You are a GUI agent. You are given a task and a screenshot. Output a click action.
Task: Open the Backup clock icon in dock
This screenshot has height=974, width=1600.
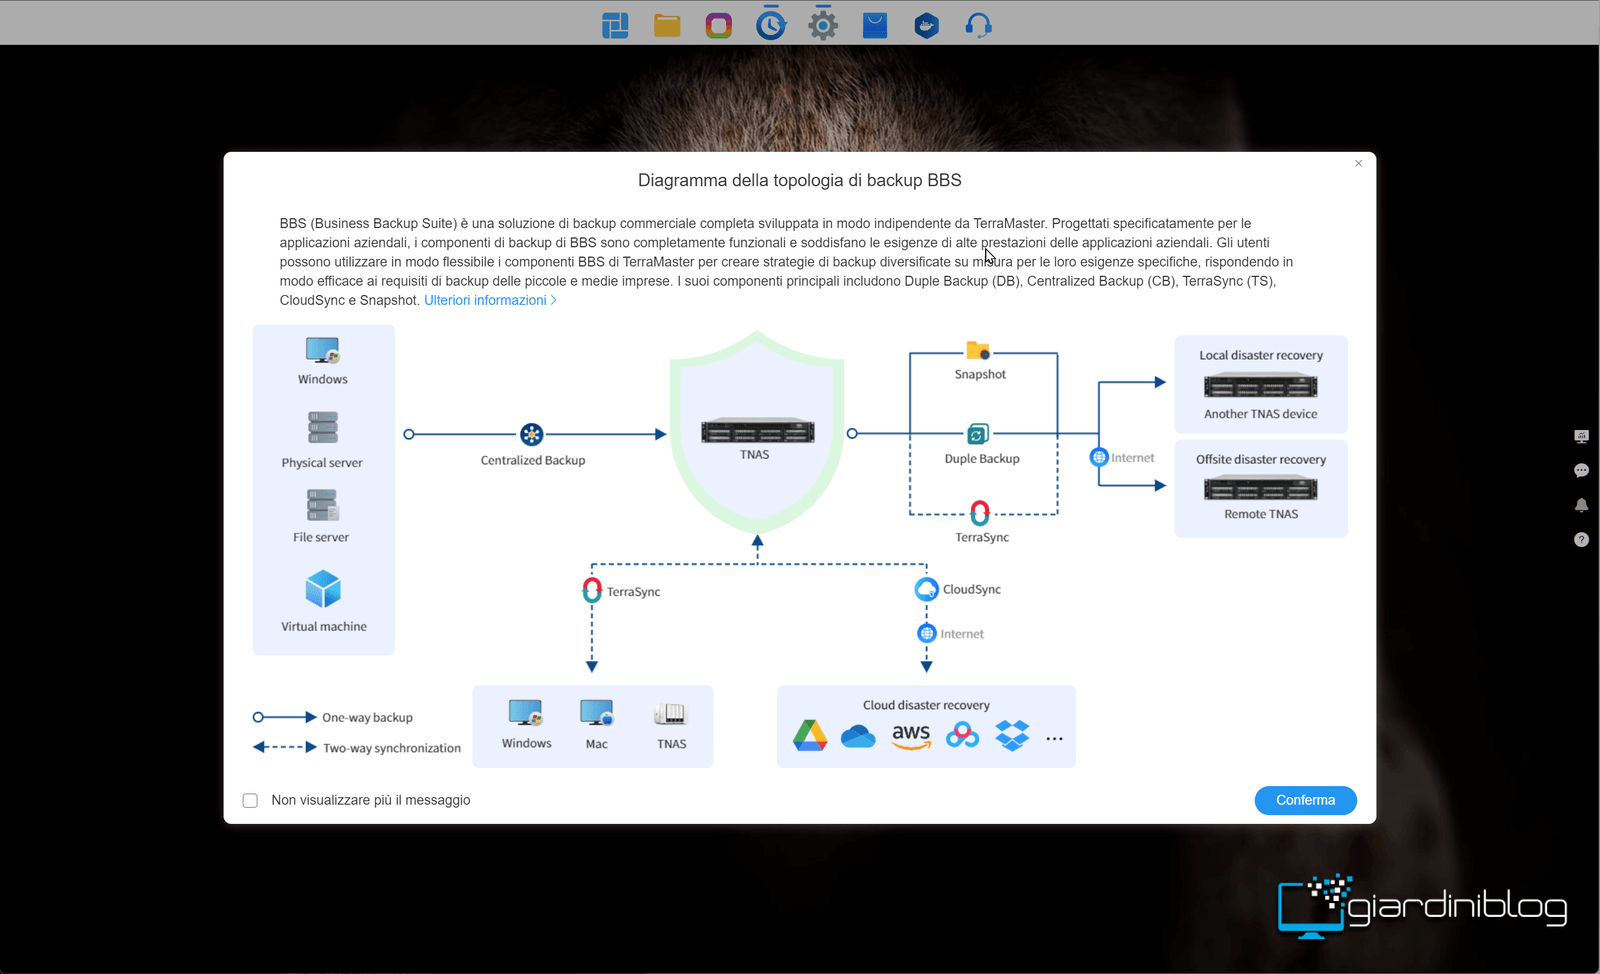771,24
